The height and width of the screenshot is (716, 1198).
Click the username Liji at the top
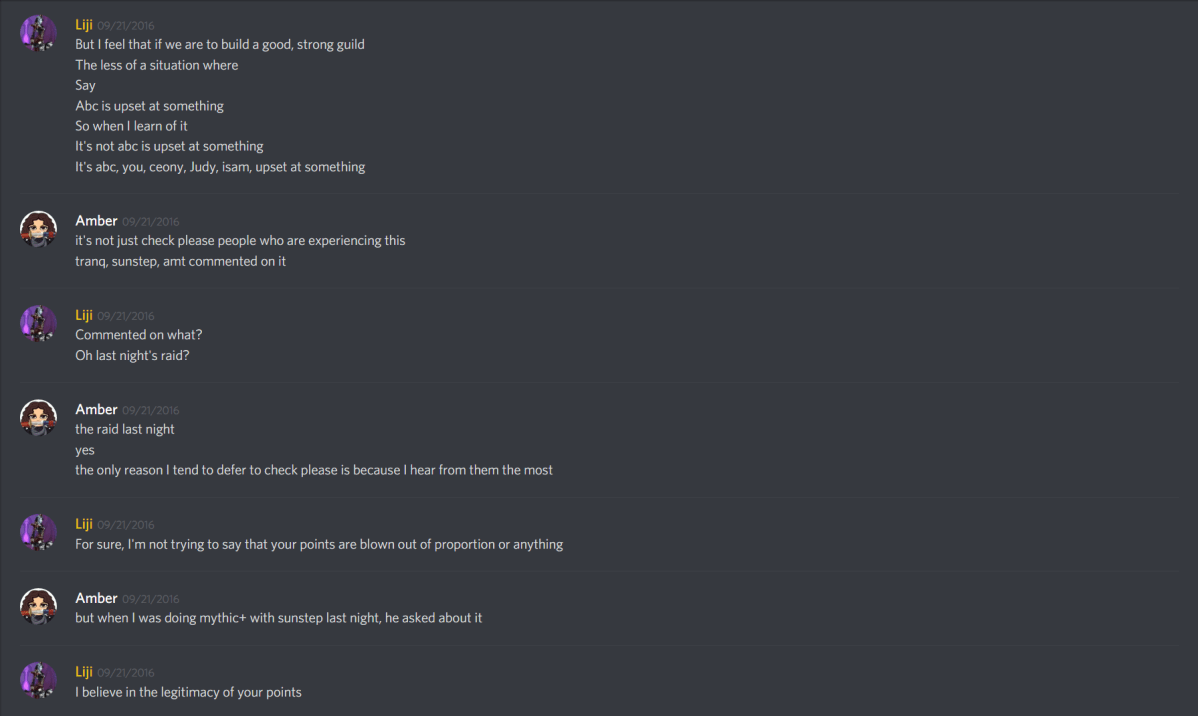(83, 24)
